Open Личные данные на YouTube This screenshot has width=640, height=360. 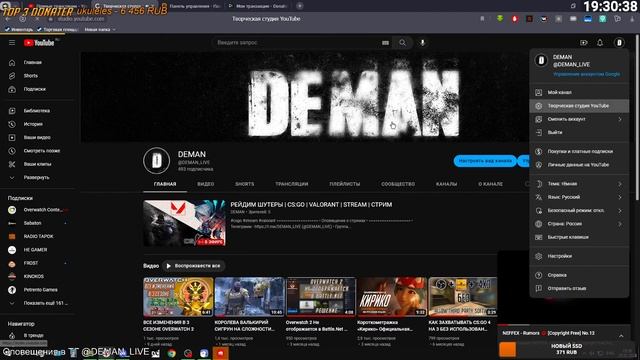coord(579,165)
